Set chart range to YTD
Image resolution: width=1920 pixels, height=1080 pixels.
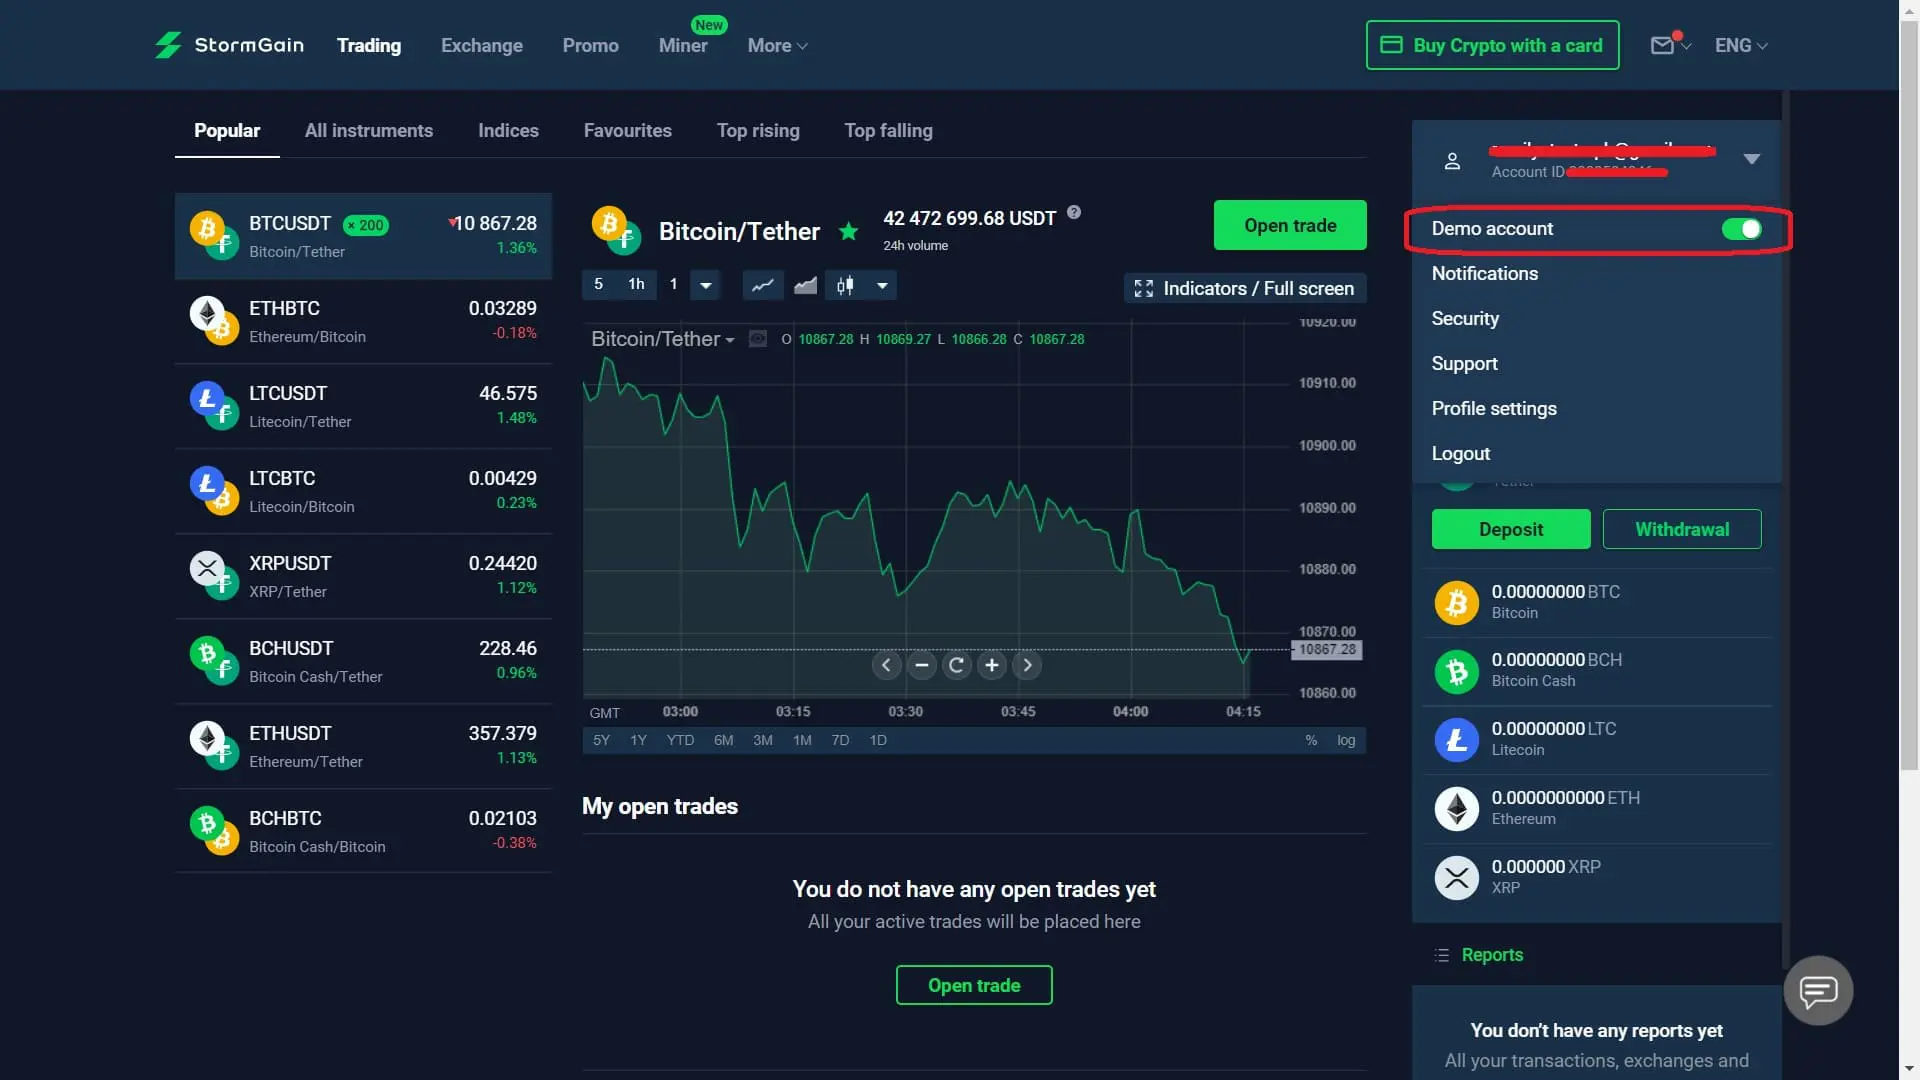click(x=680, y=740)
